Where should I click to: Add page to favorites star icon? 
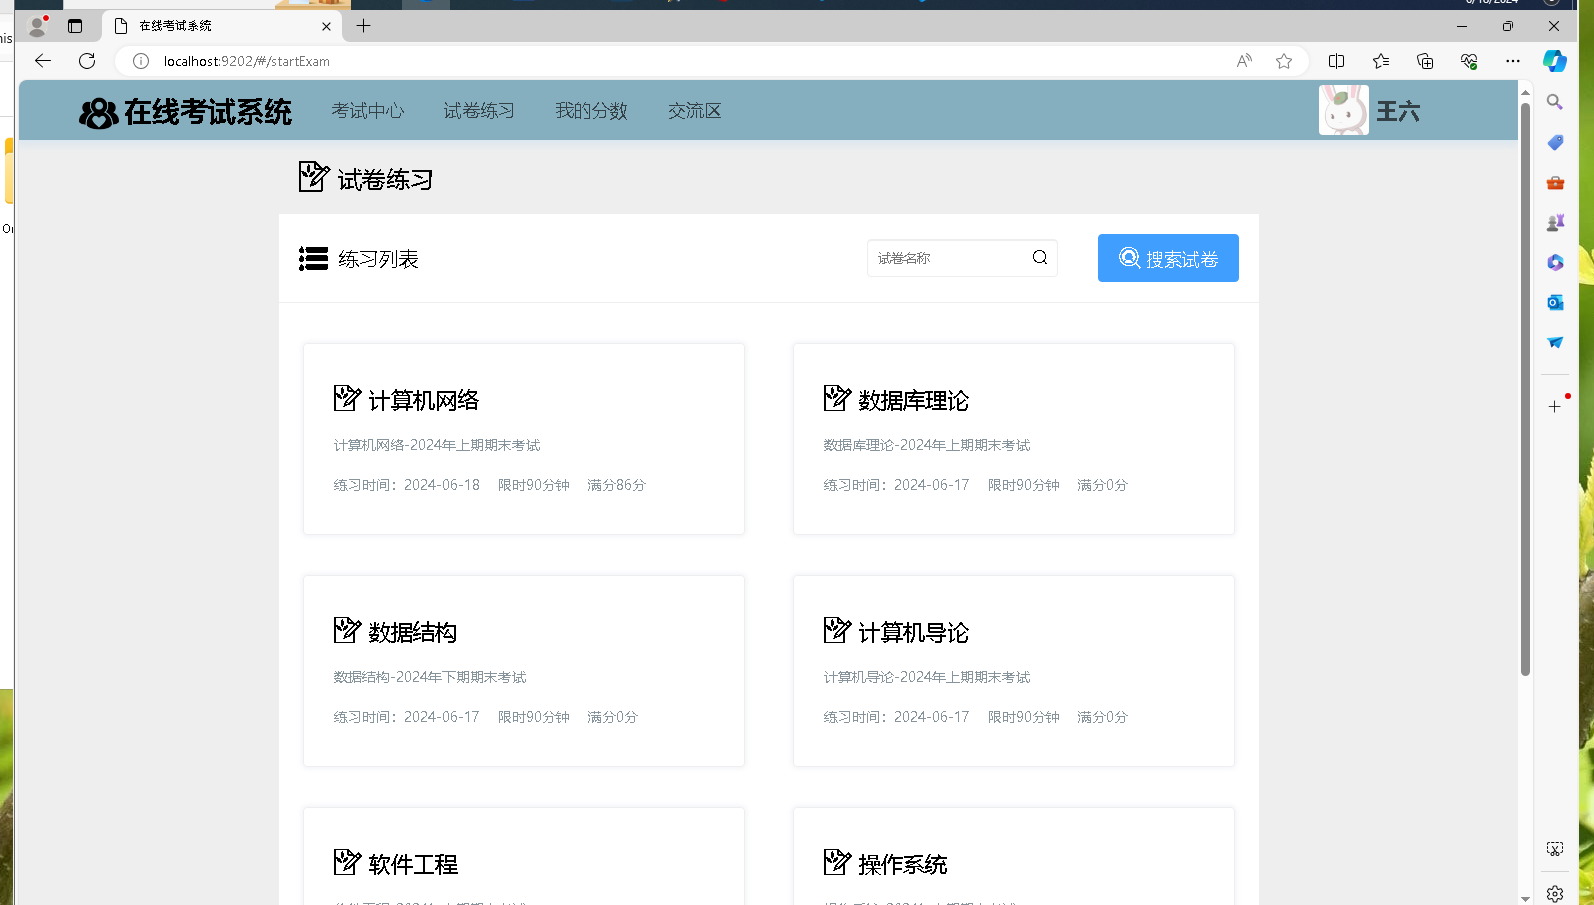pyautogui.click(x=1284, y=61)
